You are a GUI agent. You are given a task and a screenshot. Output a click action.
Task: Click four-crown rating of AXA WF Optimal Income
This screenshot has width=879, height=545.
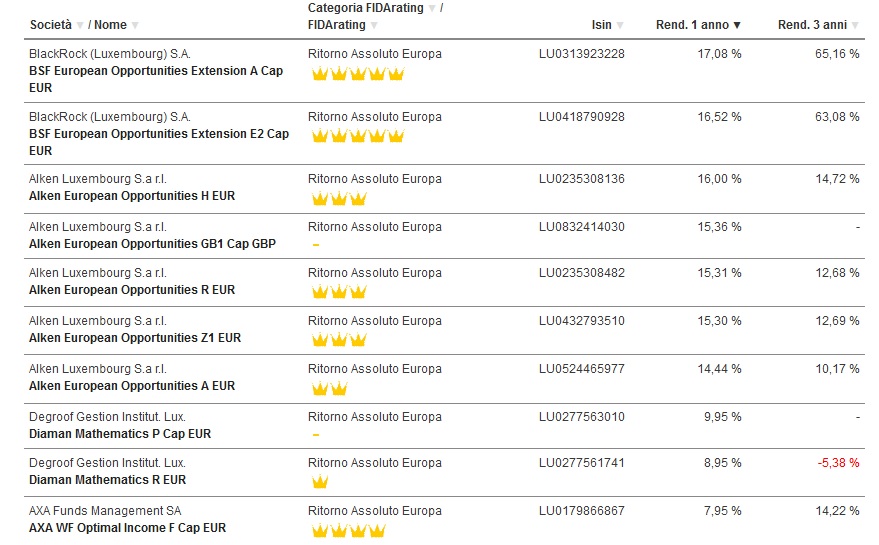point(348,530)
